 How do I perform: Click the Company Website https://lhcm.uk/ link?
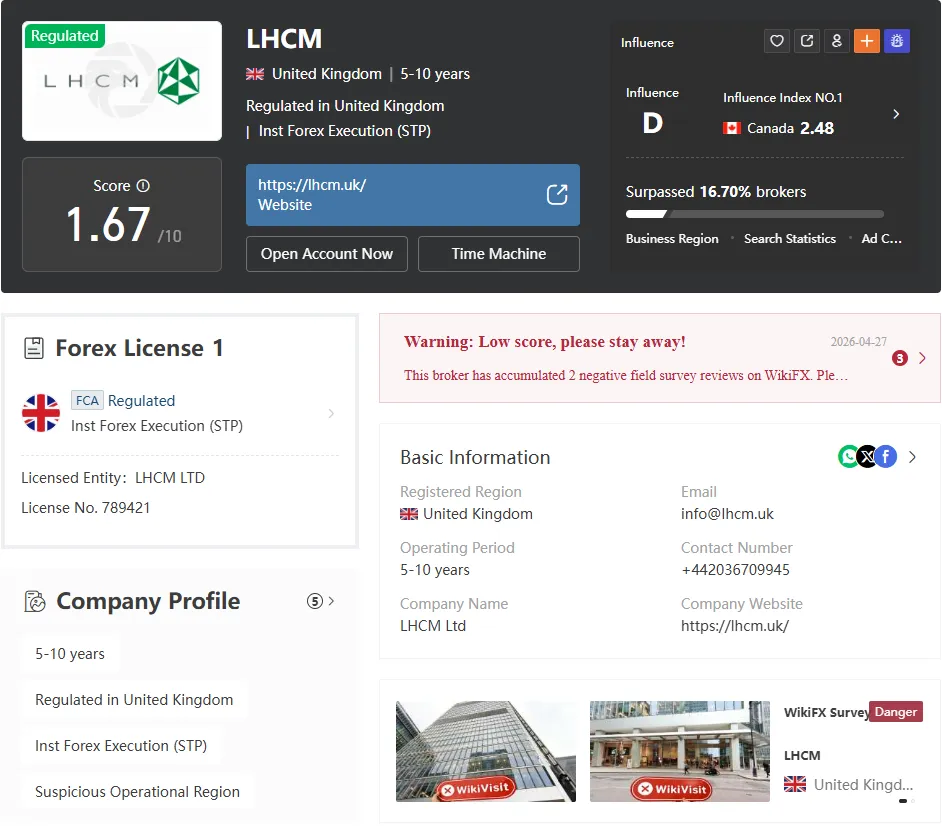click(735, 625)
